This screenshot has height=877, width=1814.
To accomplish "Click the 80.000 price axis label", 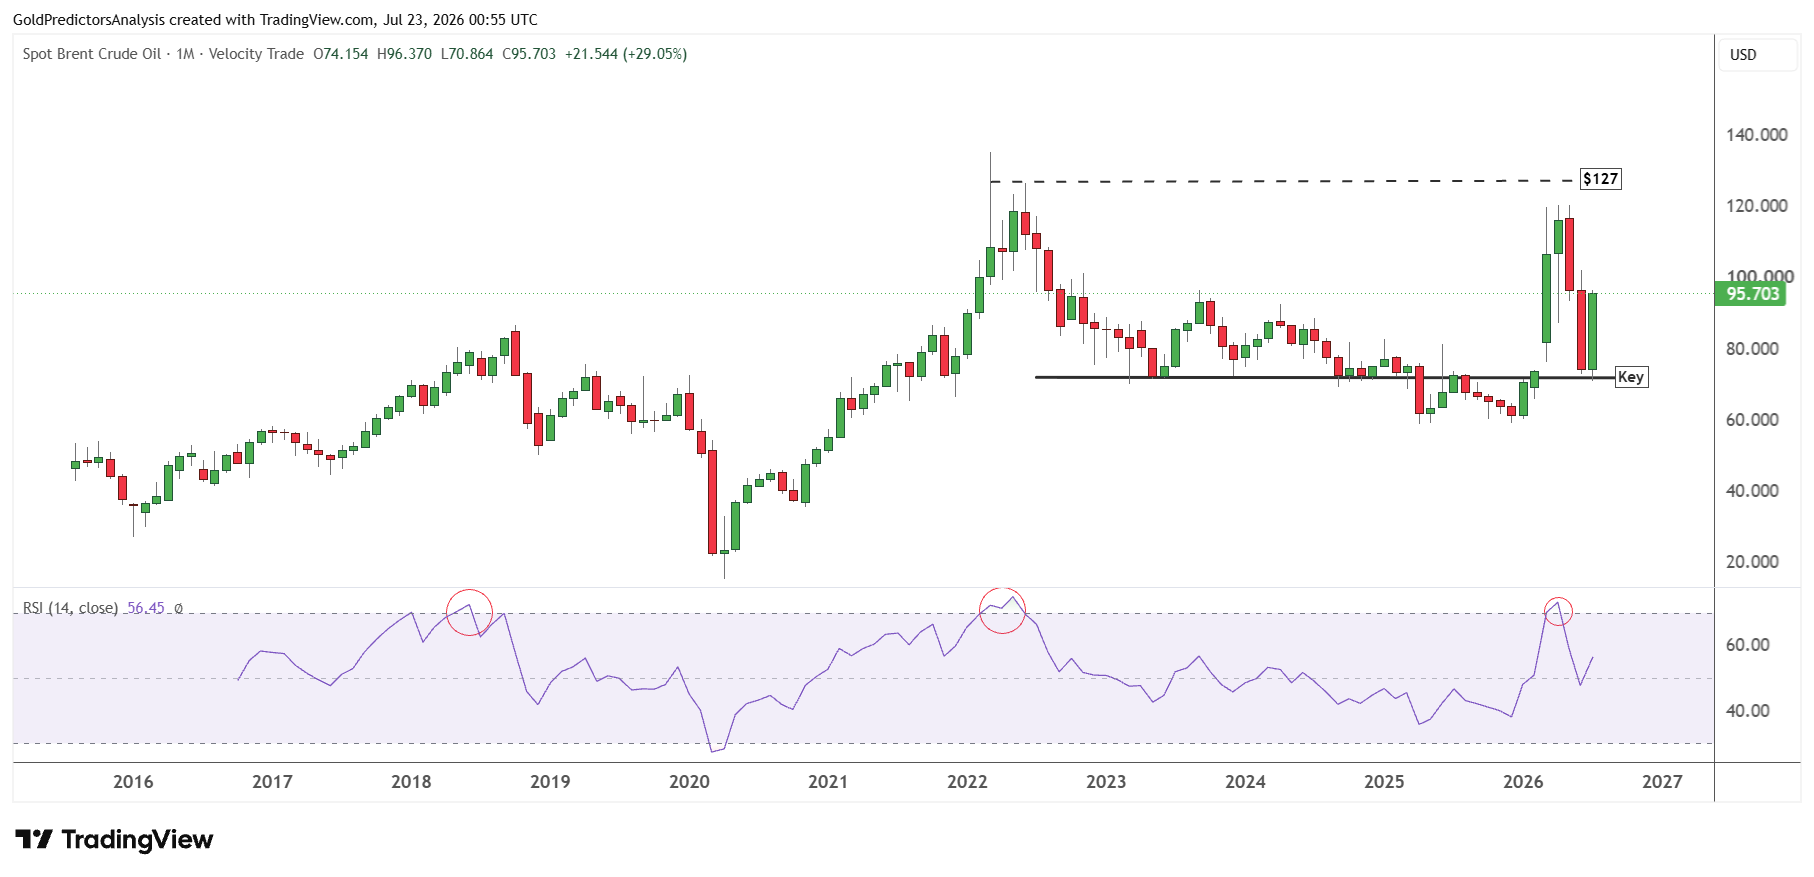I will 1752,349.
